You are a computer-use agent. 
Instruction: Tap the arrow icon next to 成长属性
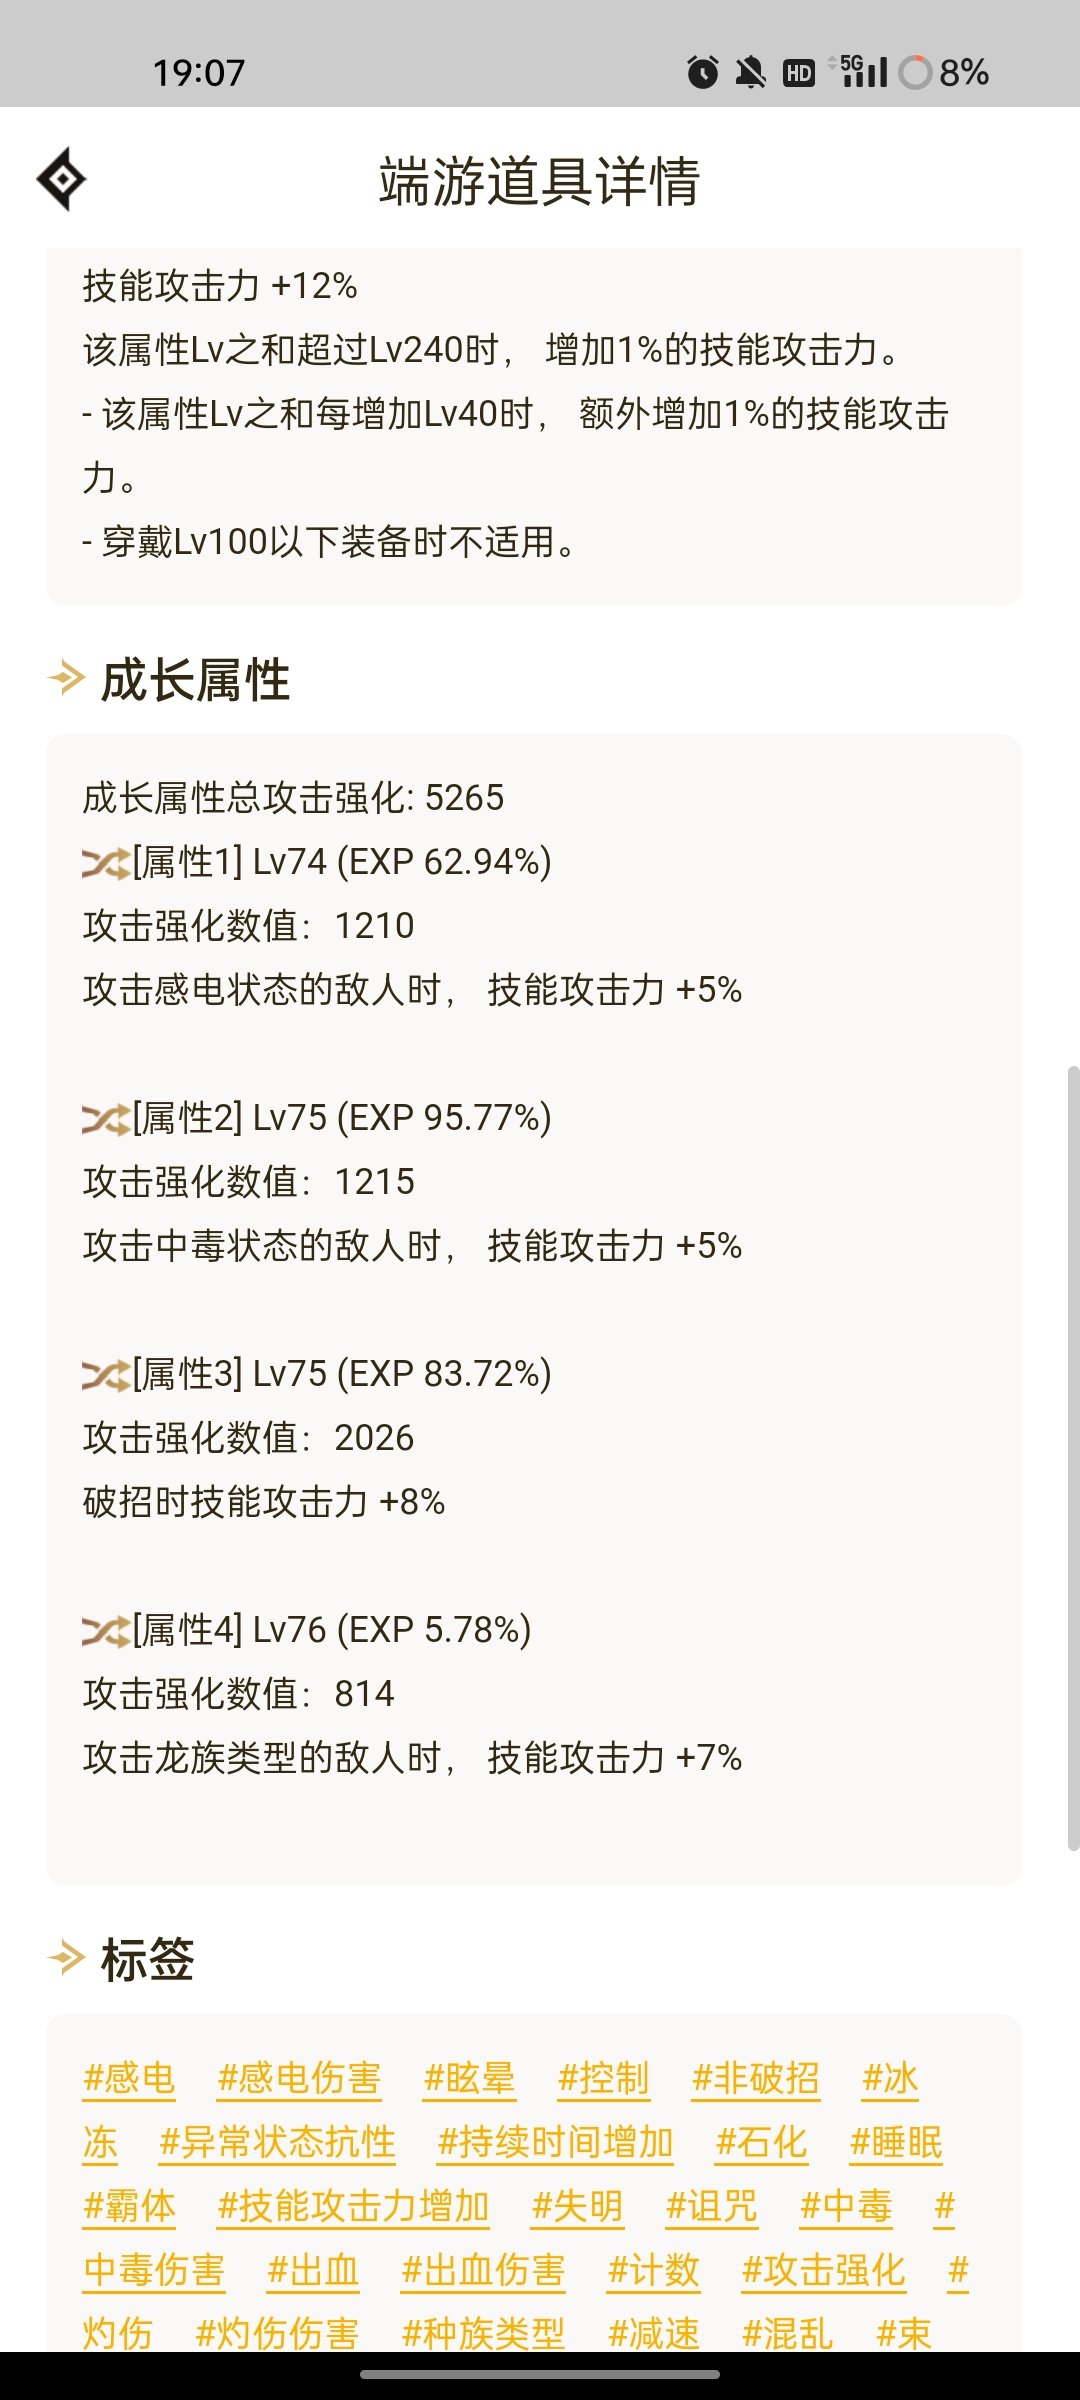pyautogui.click(x=66, y=678)
